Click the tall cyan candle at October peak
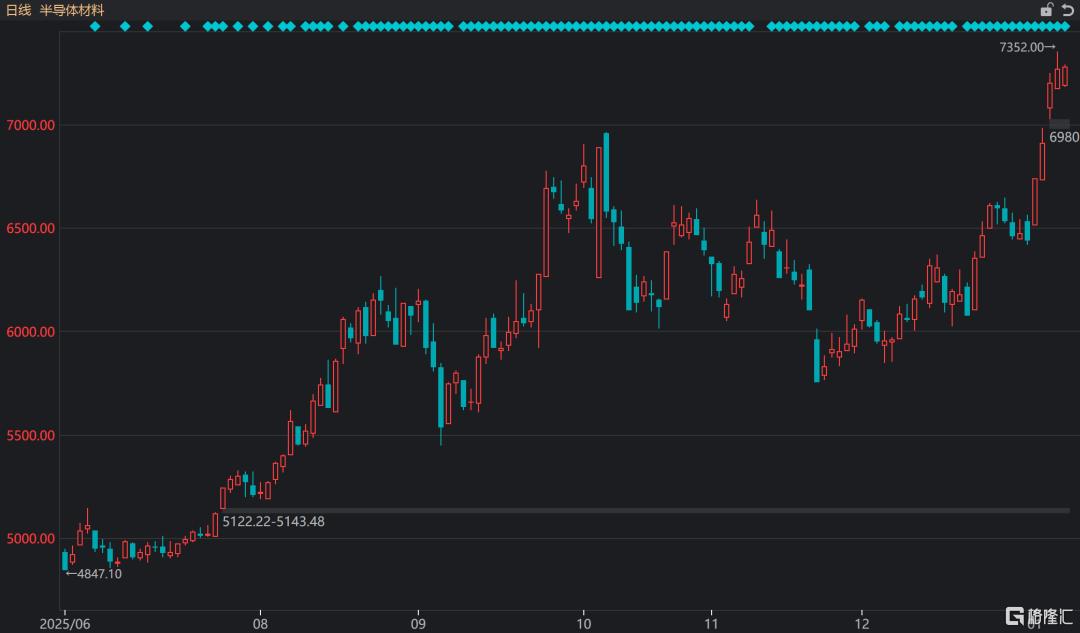The height and width of the screenshot is (633, 1080). pyautogui.click(x=606, y=172)
